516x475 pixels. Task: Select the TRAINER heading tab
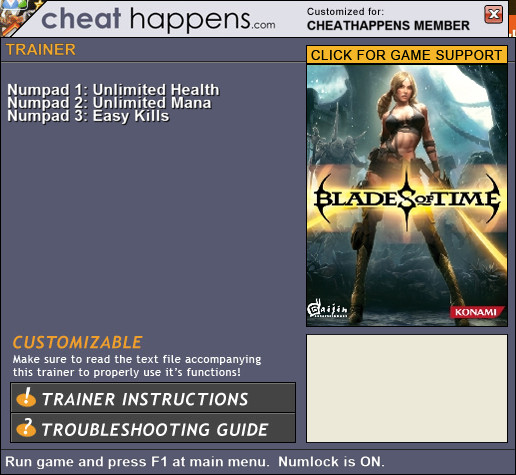click(x=41, y=50)
